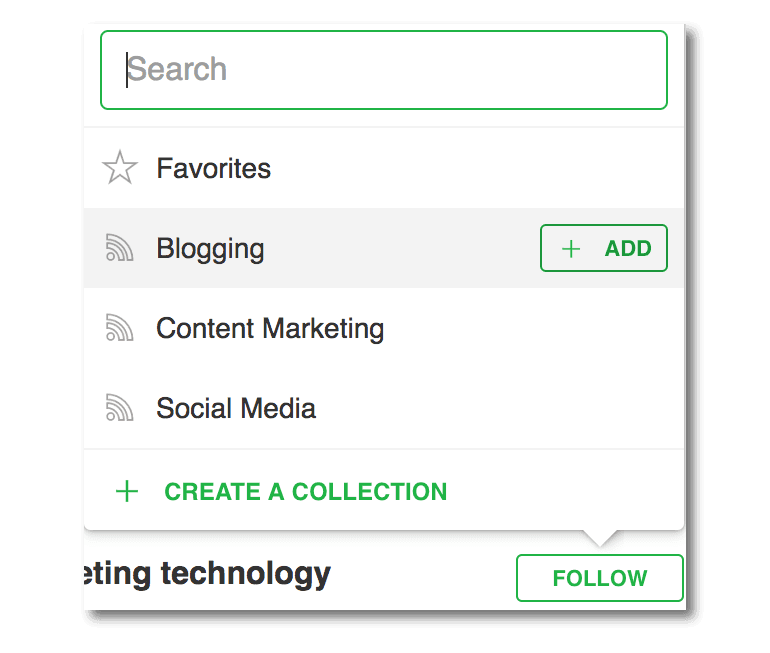
Task: Click the Search placeholder text
Action: (x=178, y=70)
